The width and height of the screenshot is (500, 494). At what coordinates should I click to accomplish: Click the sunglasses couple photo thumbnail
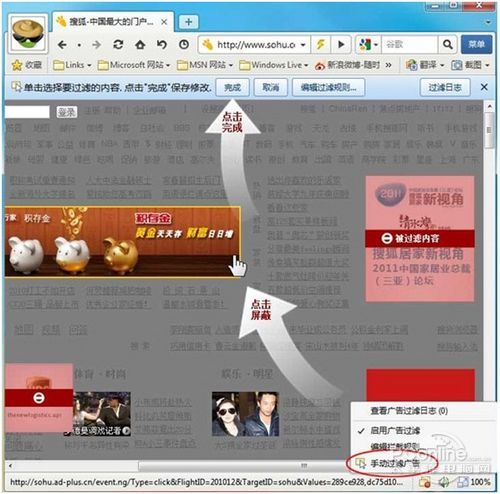click(x=245, y=414)
